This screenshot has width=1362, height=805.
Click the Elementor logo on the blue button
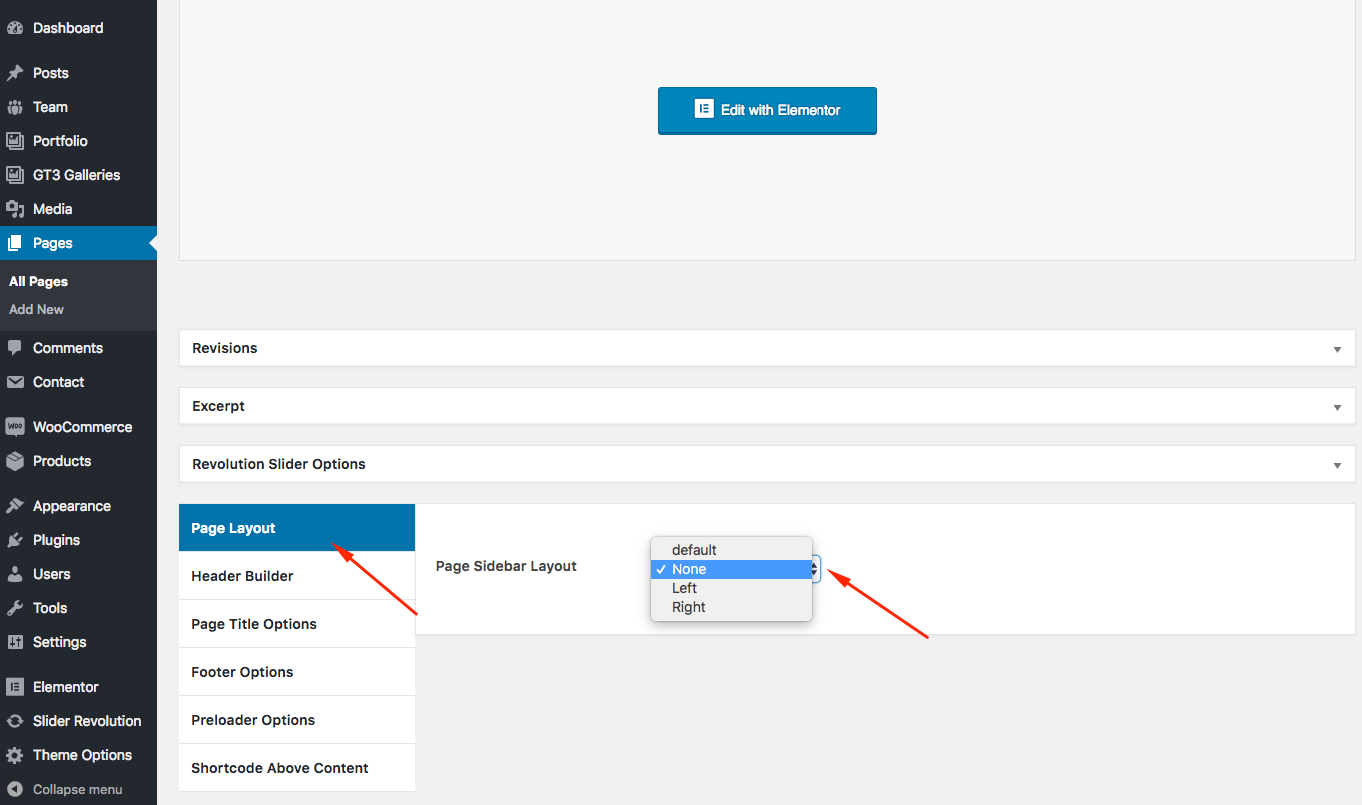[x=703, y=110]
